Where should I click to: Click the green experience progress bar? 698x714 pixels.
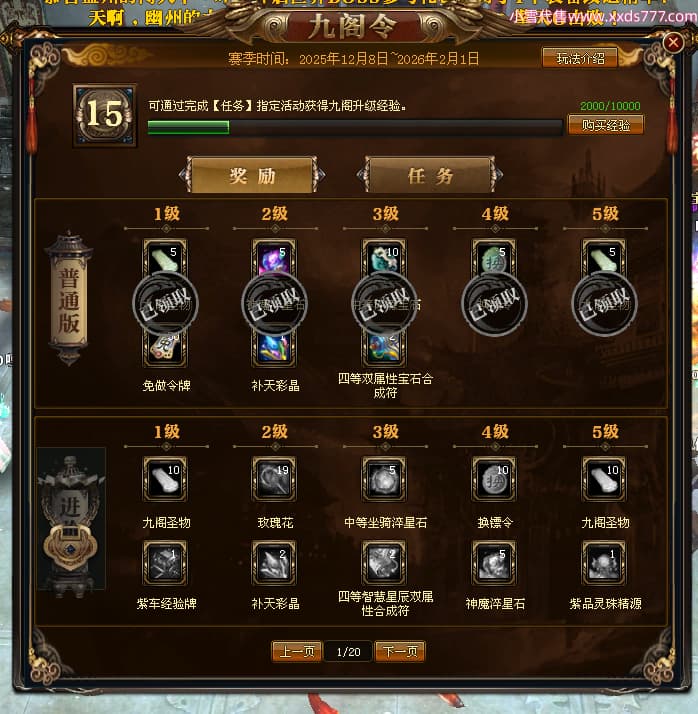355,128
